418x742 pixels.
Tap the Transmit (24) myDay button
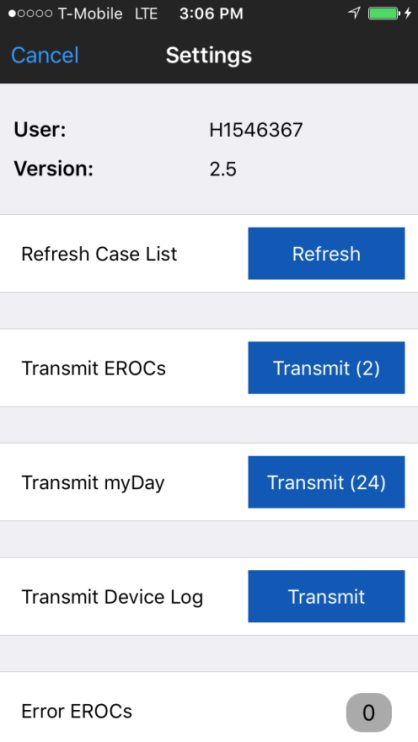[326, 482]
